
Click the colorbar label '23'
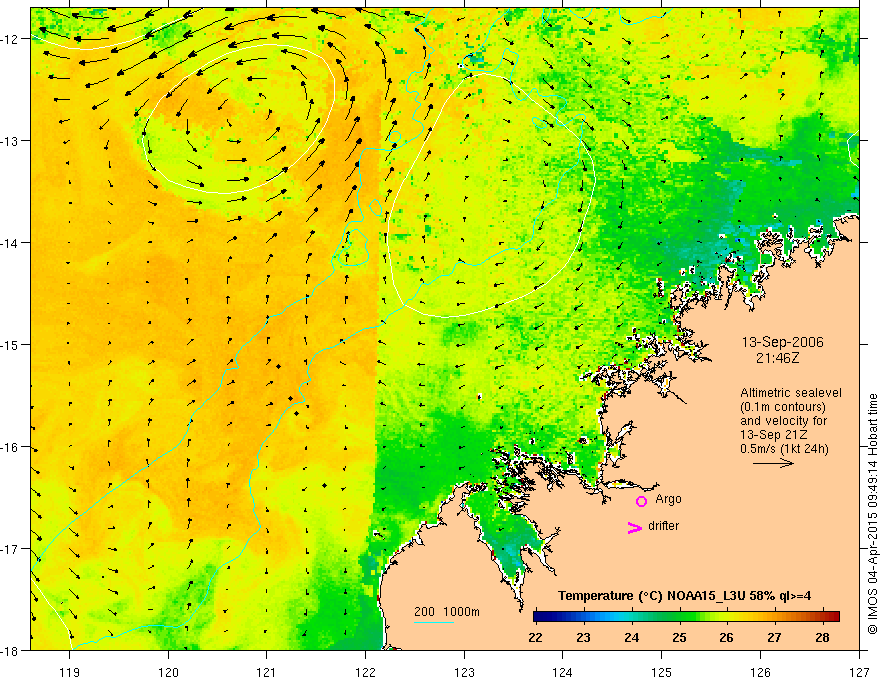click(584, 638)
